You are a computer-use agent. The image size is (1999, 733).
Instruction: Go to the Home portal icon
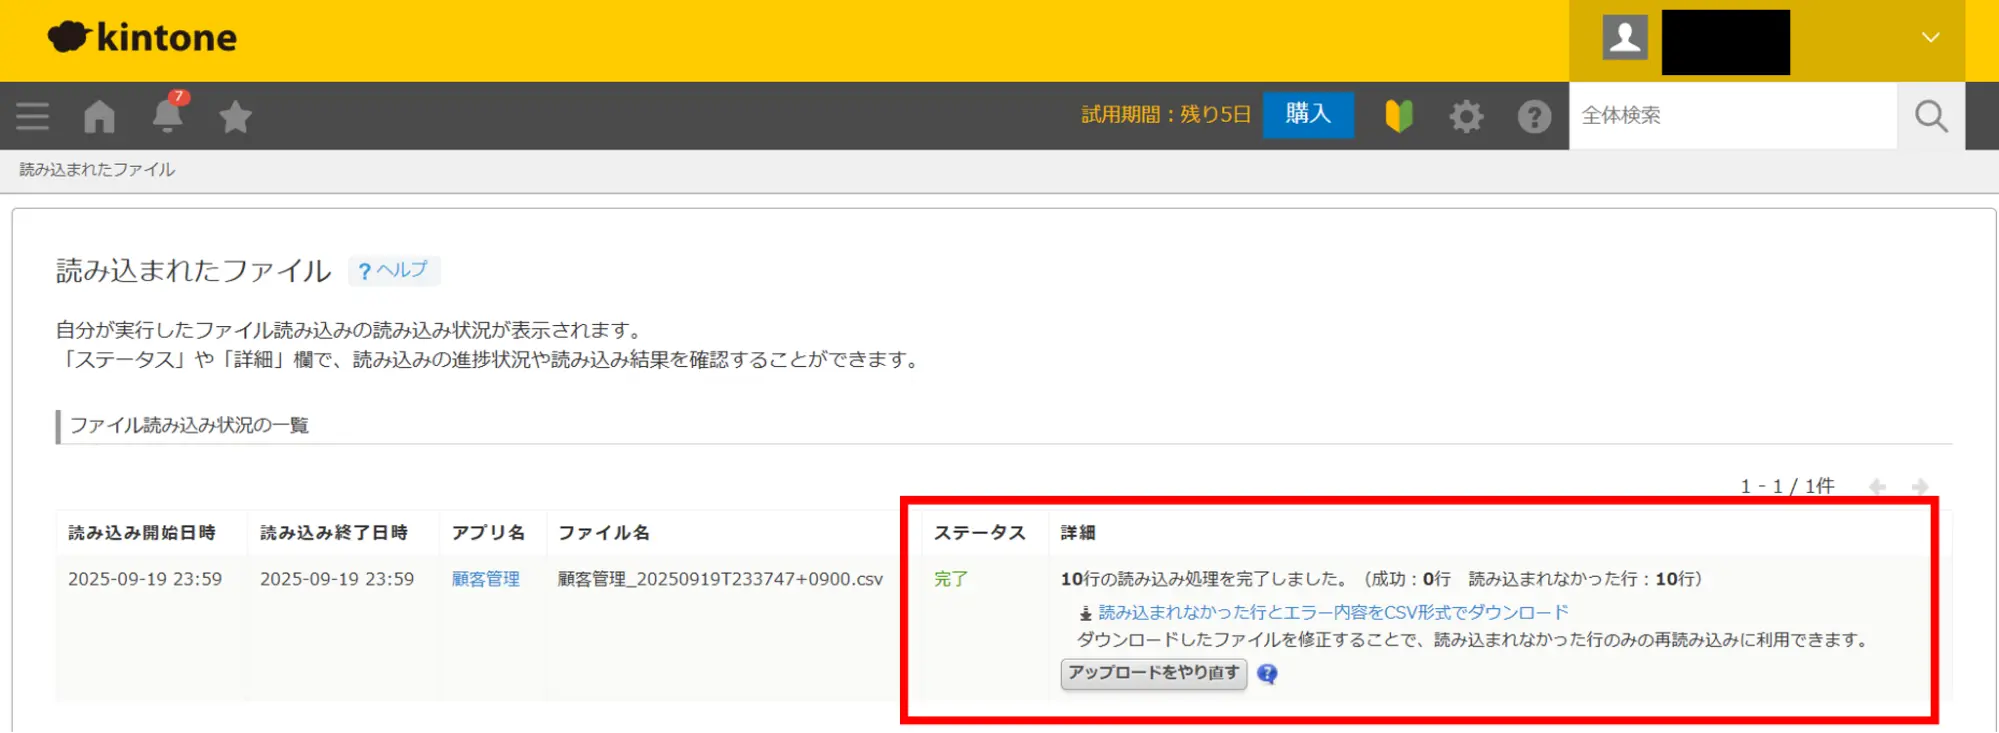click(99, 117)
